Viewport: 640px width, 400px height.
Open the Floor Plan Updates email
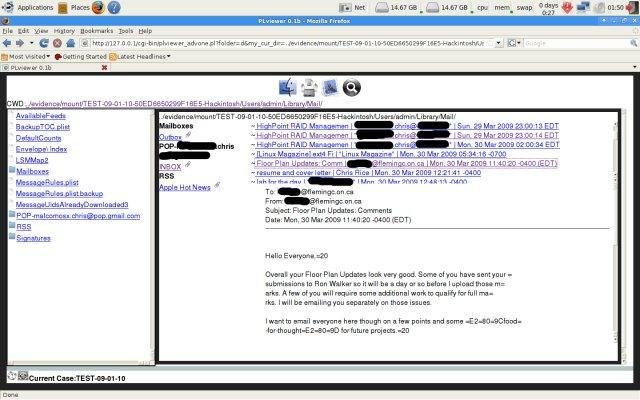406,163
